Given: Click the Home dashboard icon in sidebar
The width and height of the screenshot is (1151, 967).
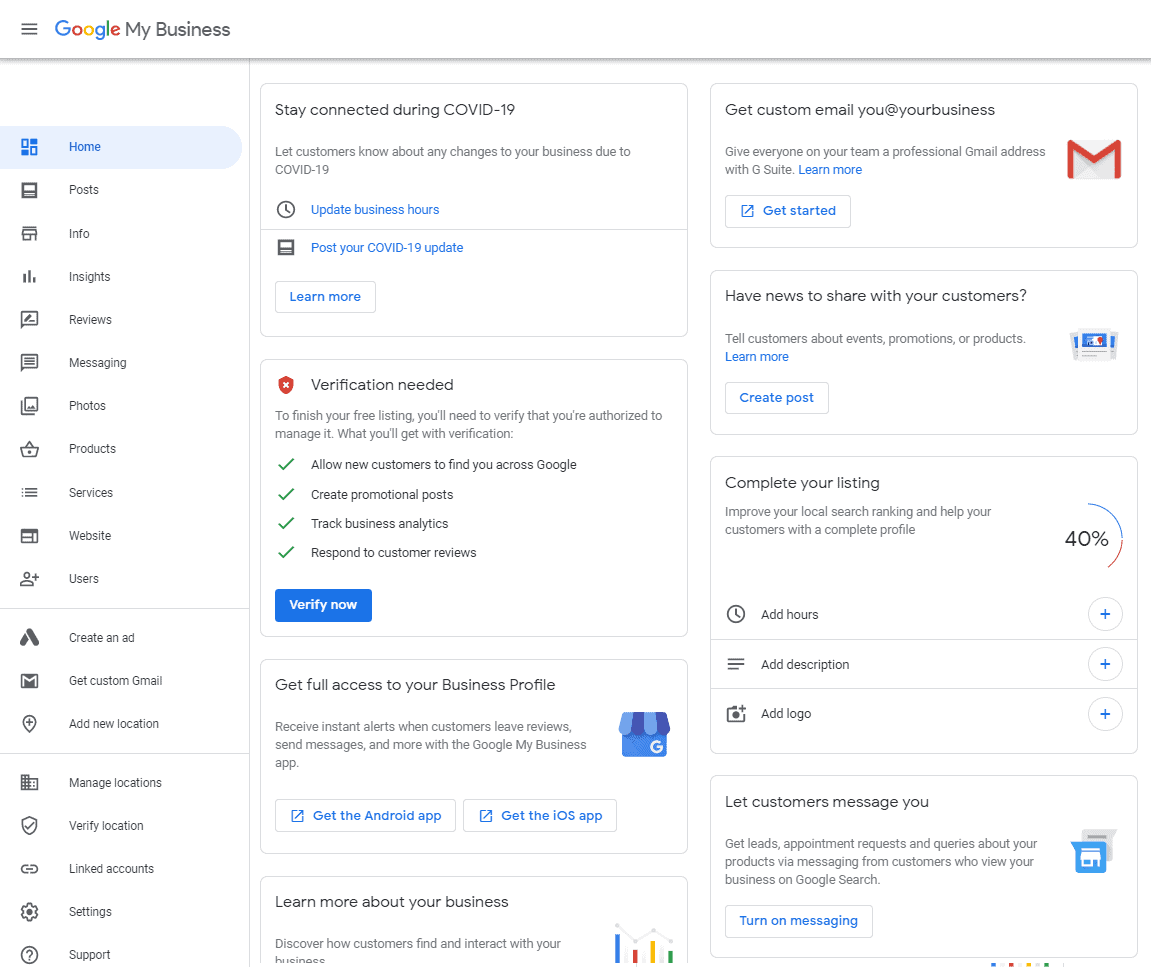Looking at the screenshot, I should tap(29, 147).
